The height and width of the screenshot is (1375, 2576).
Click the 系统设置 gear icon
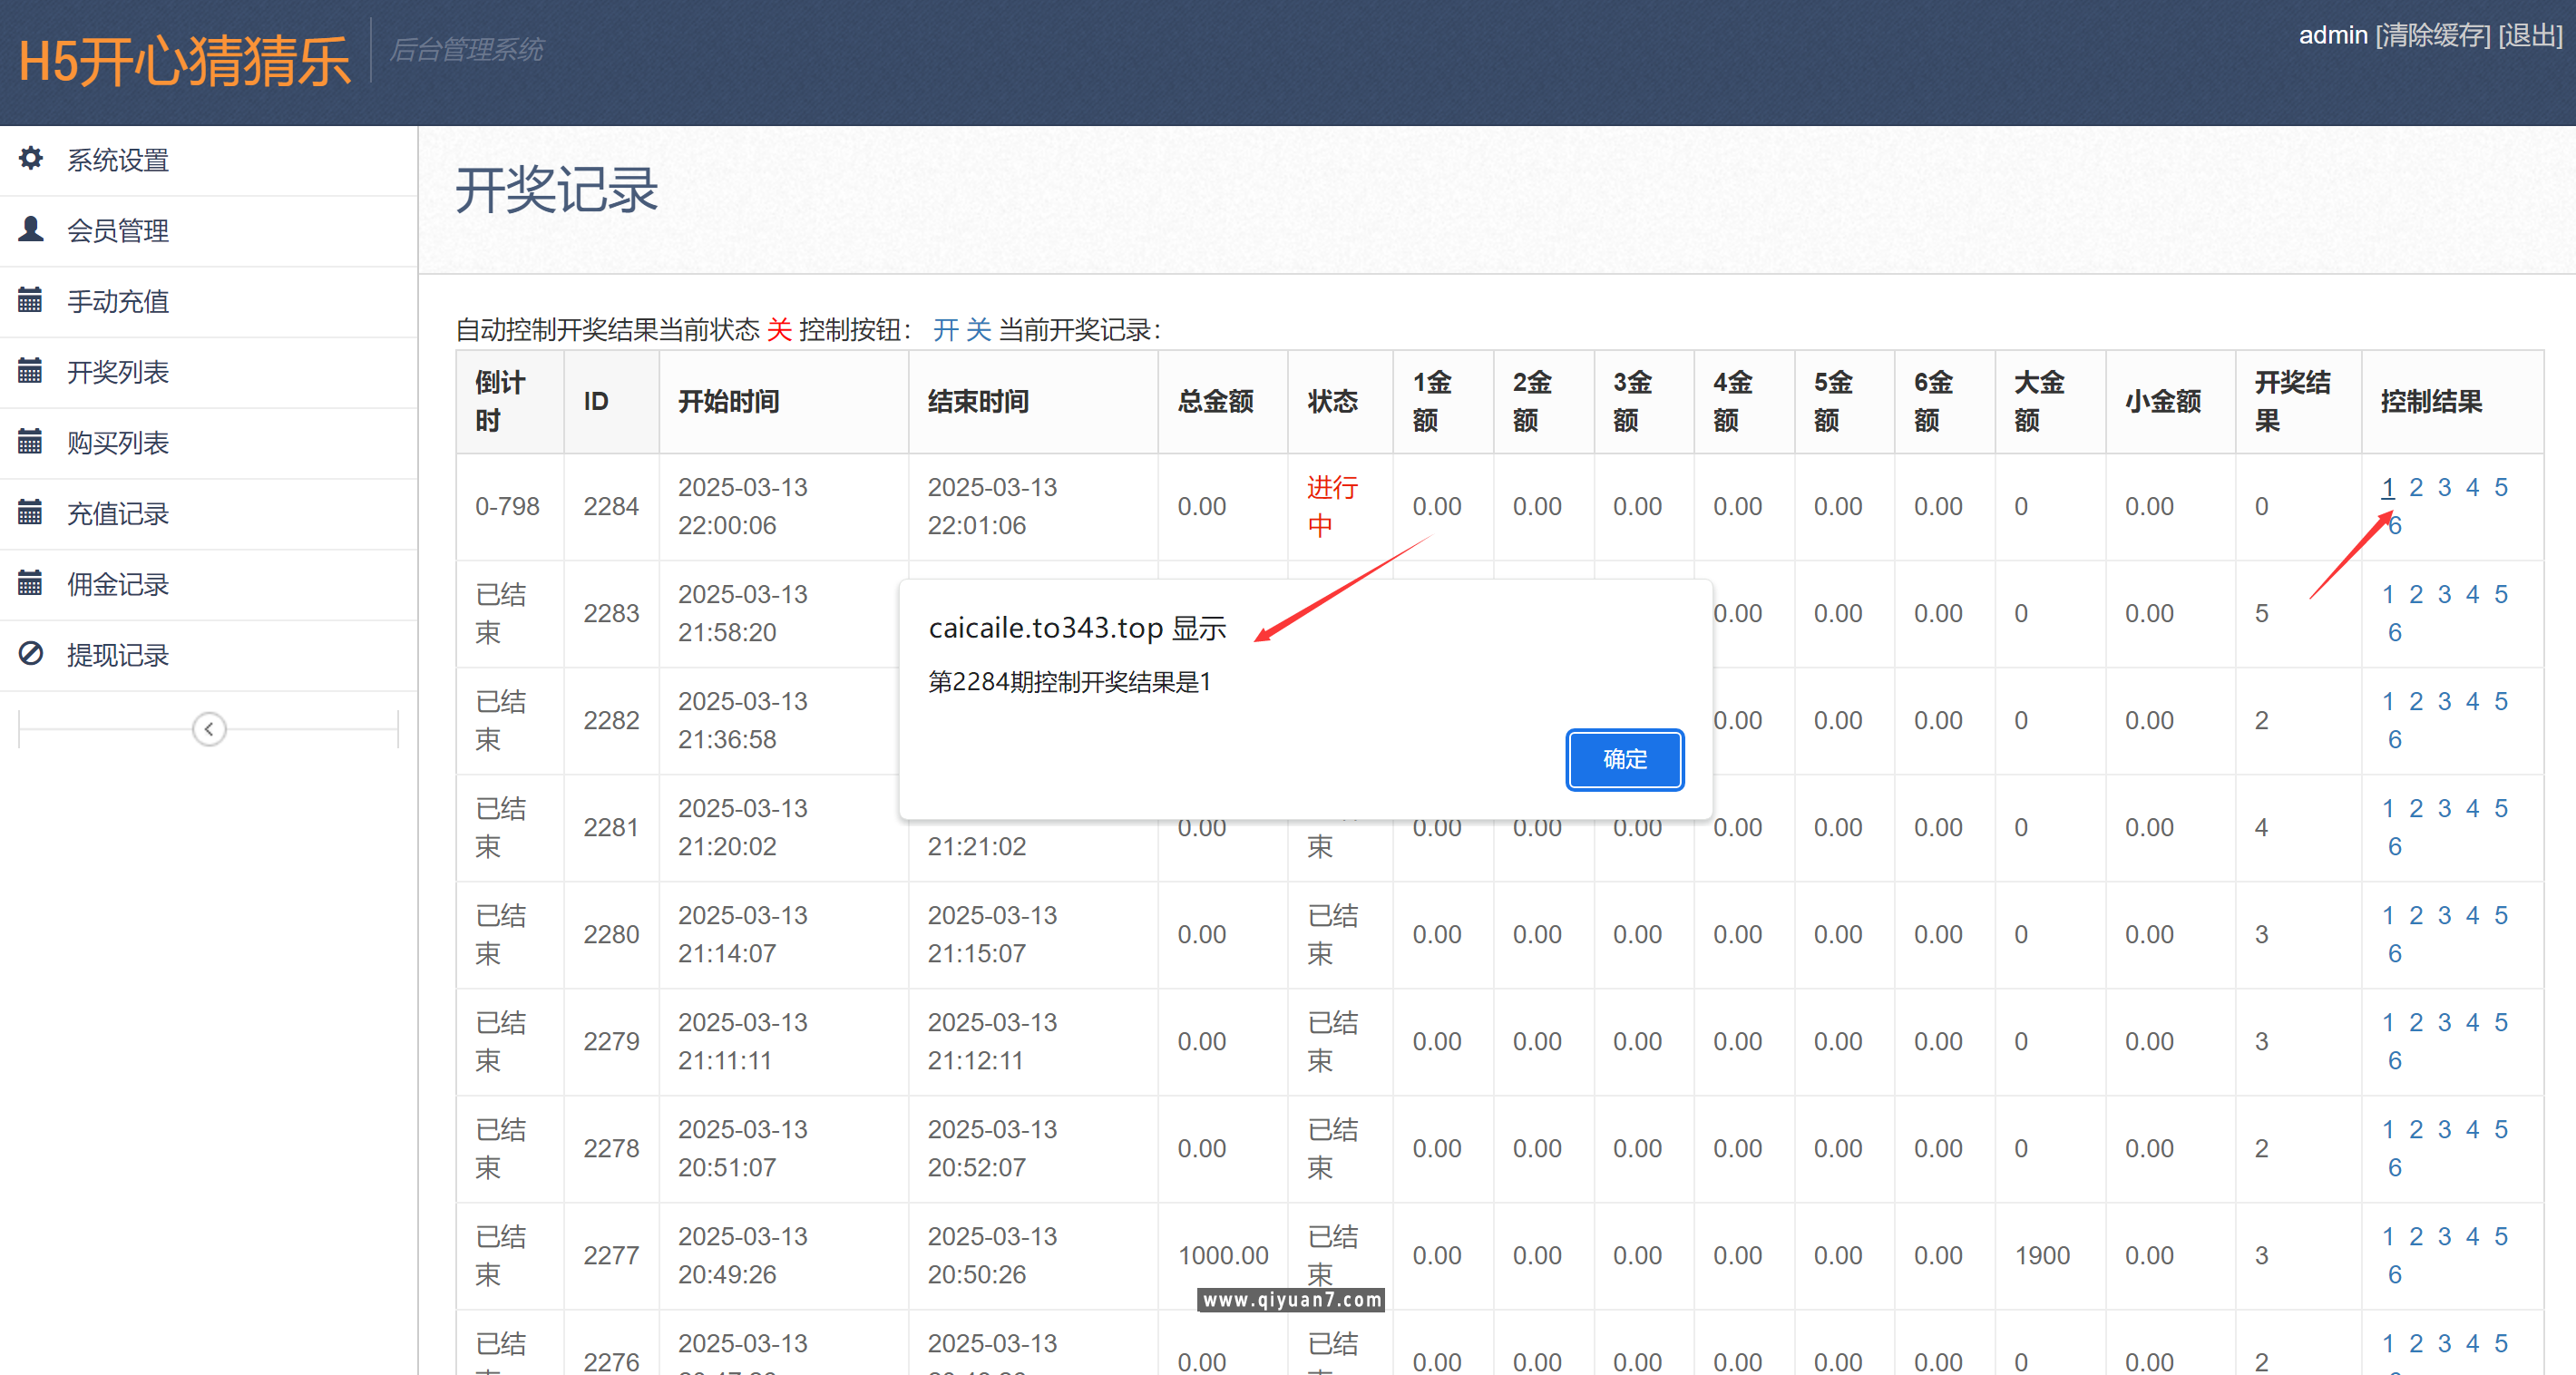tap(31, 159)
